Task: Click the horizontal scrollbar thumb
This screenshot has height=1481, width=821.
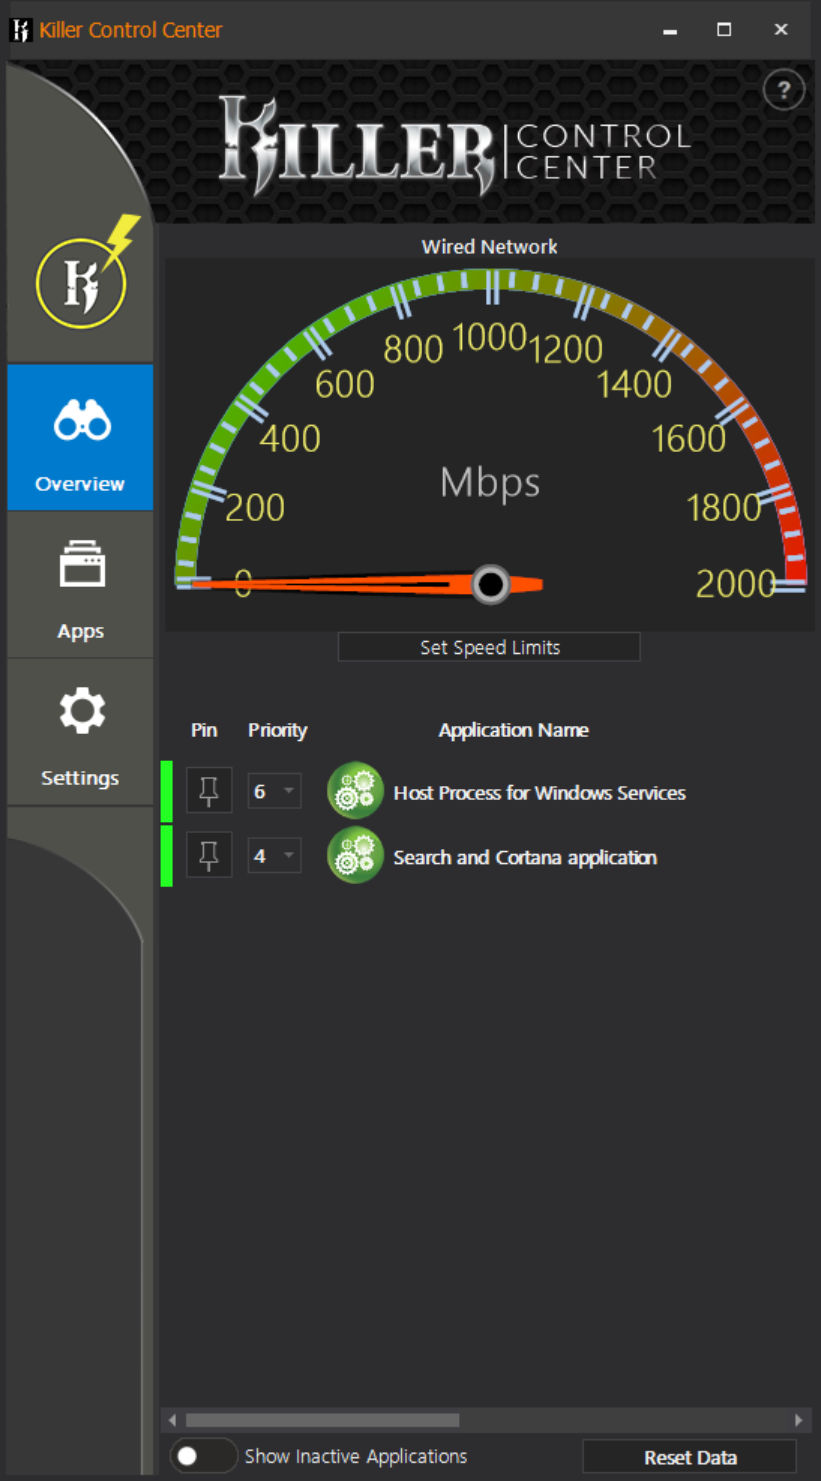Action: (322, 1420)
